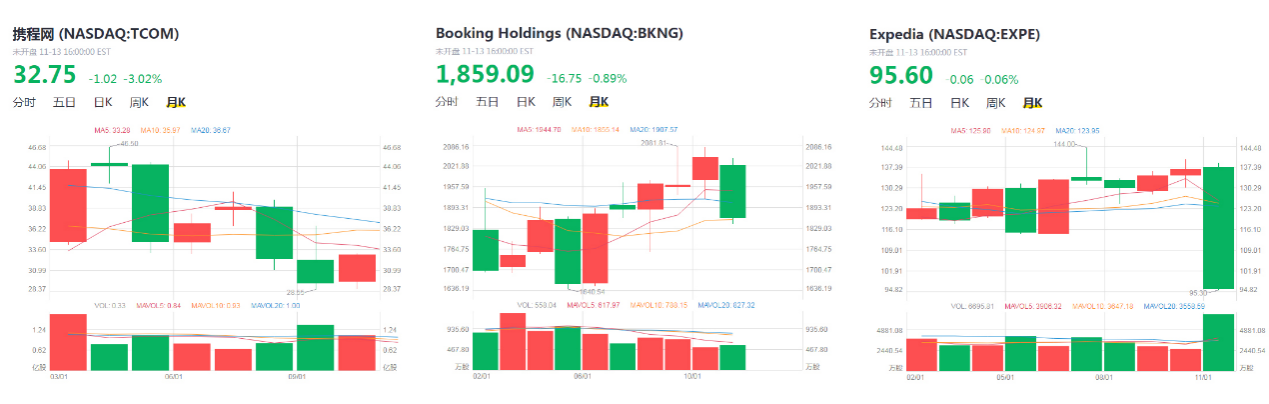Open the 日K tab under Expedia
The image size is (1269, 404).
point(959,102)
